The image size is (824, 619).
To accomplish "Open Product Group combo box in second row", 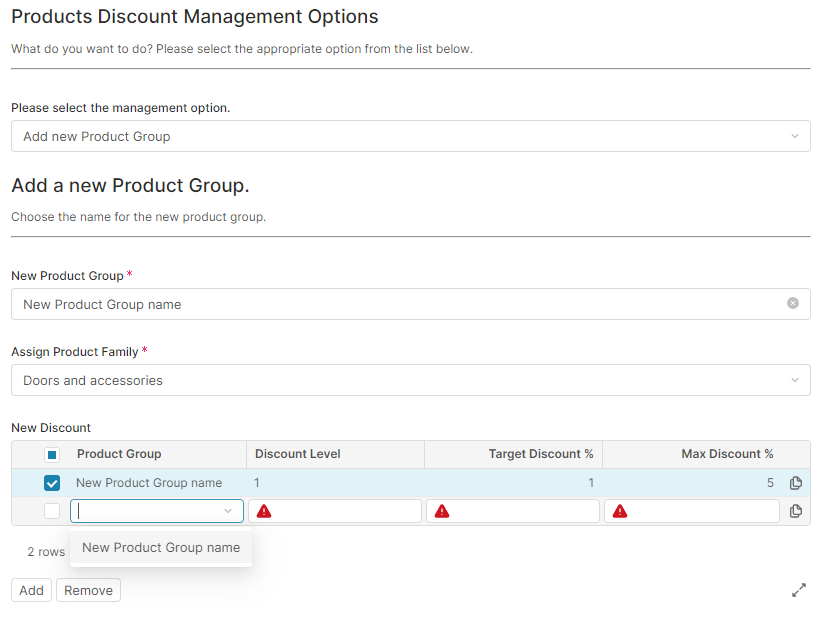I will click(x=157, y=511).
